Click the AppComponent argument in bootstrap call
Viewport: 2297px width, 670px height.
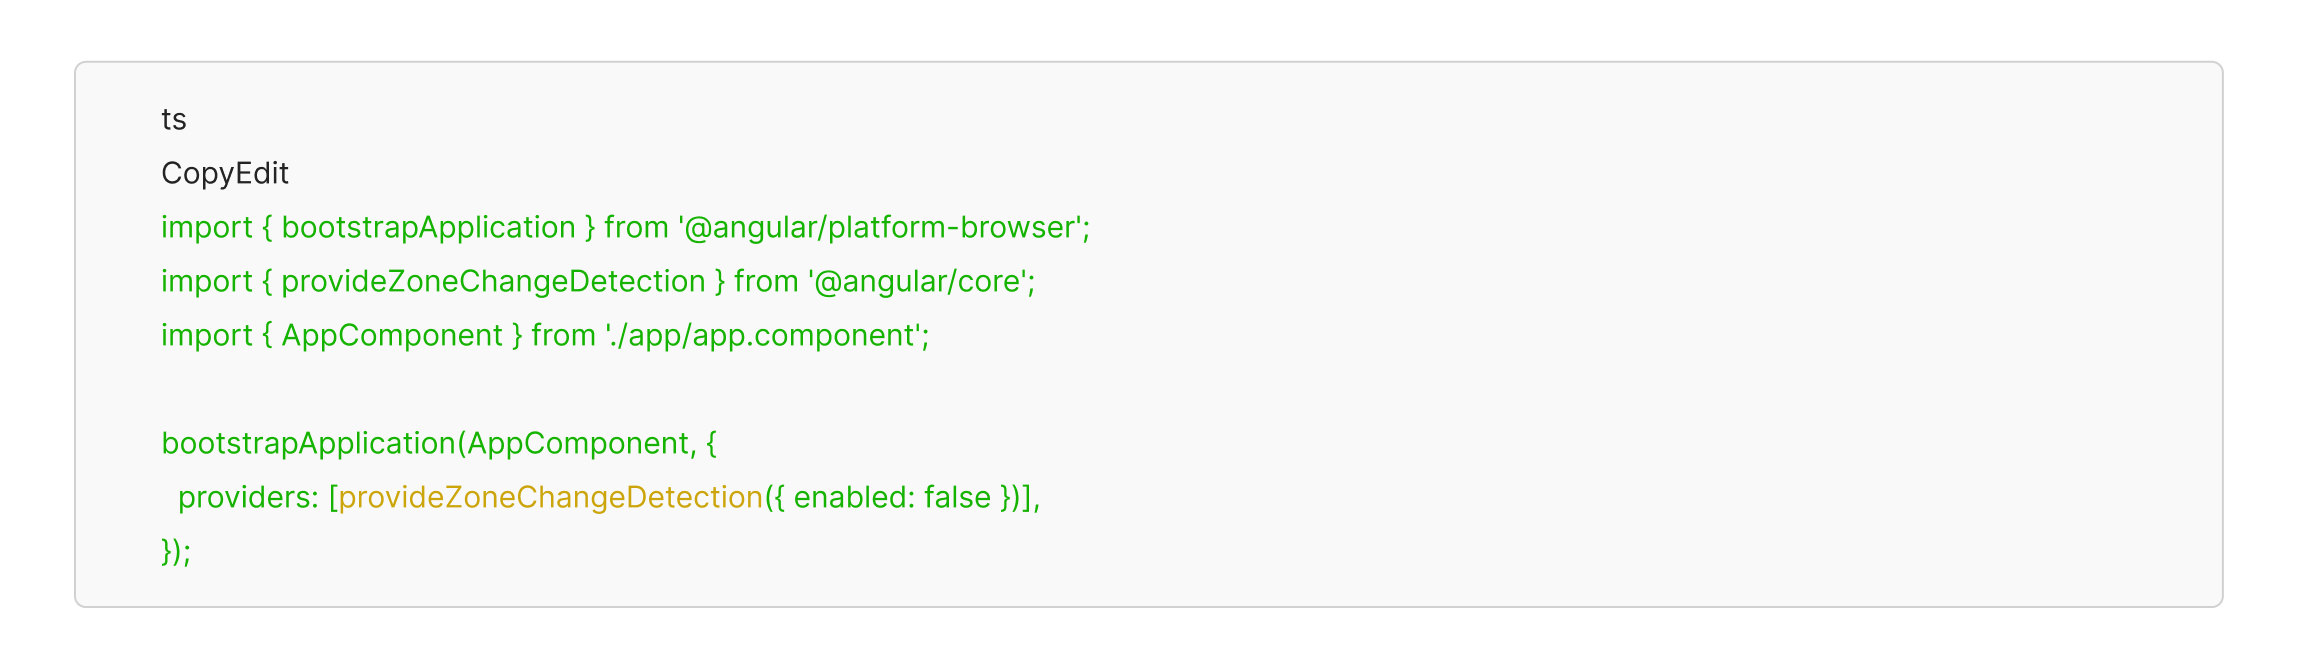578,444
